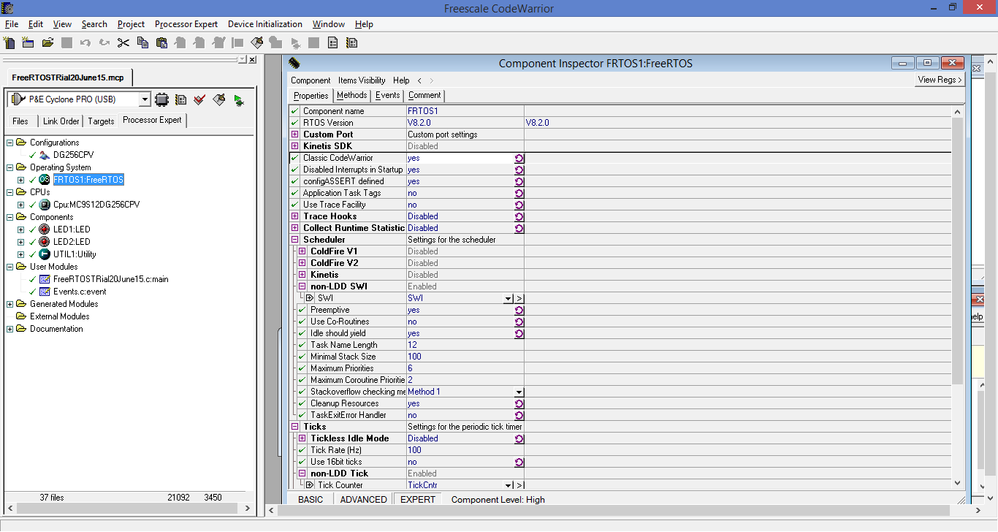
Task: Open a file using the folder icon
Action: [47, 43]
